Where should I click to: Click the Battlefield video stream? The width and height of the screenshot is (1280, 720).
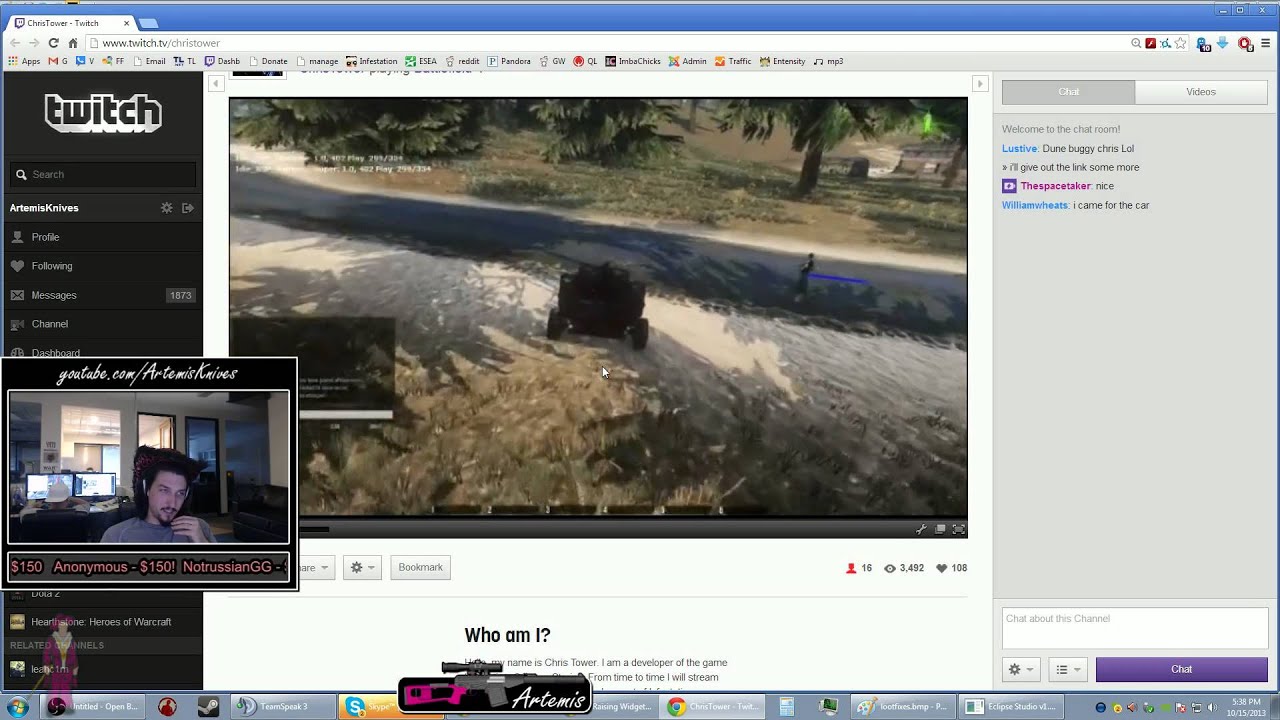[x=598, y=308]
